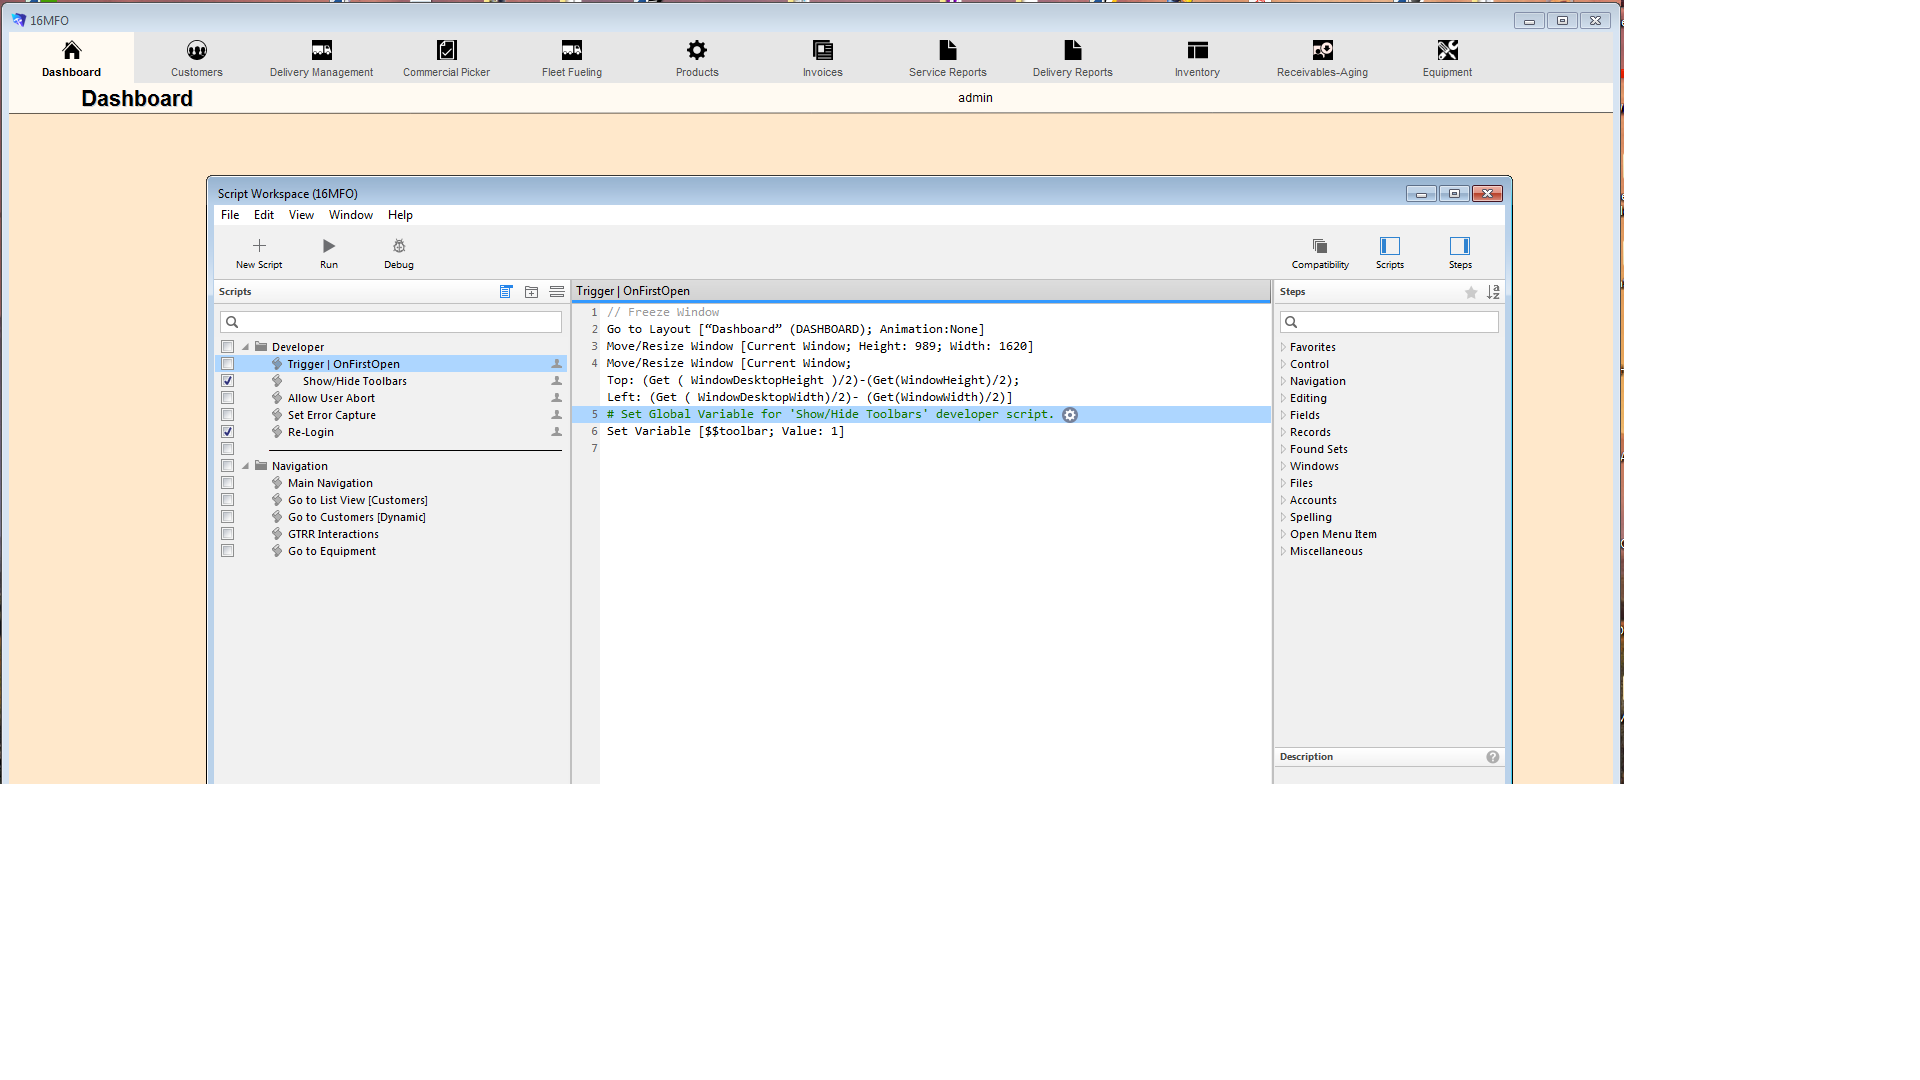Screen dimensions: 1920x1080
Task: Toggle the Compatibility panel icon
Action: click(x=1320, y=246)
